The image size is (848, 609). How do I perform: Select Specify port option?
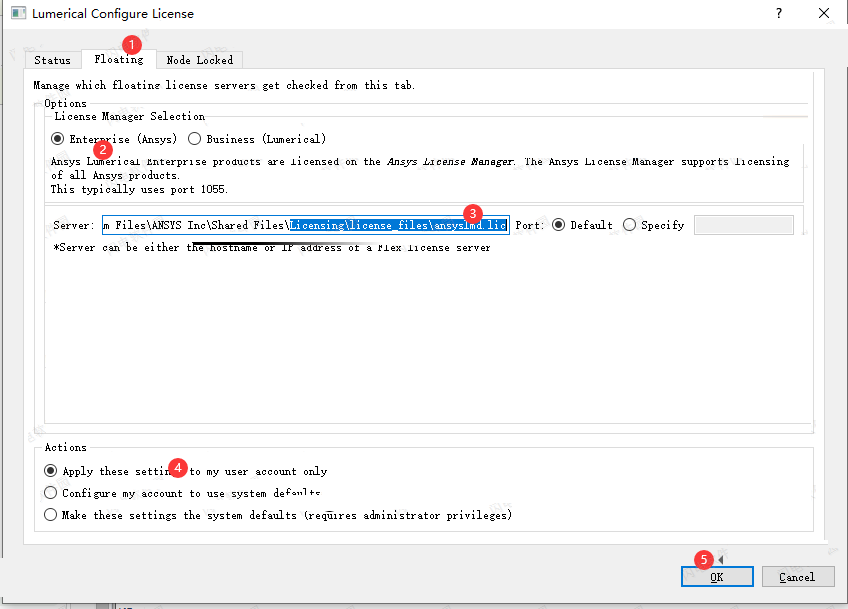[x=653, y=225]
